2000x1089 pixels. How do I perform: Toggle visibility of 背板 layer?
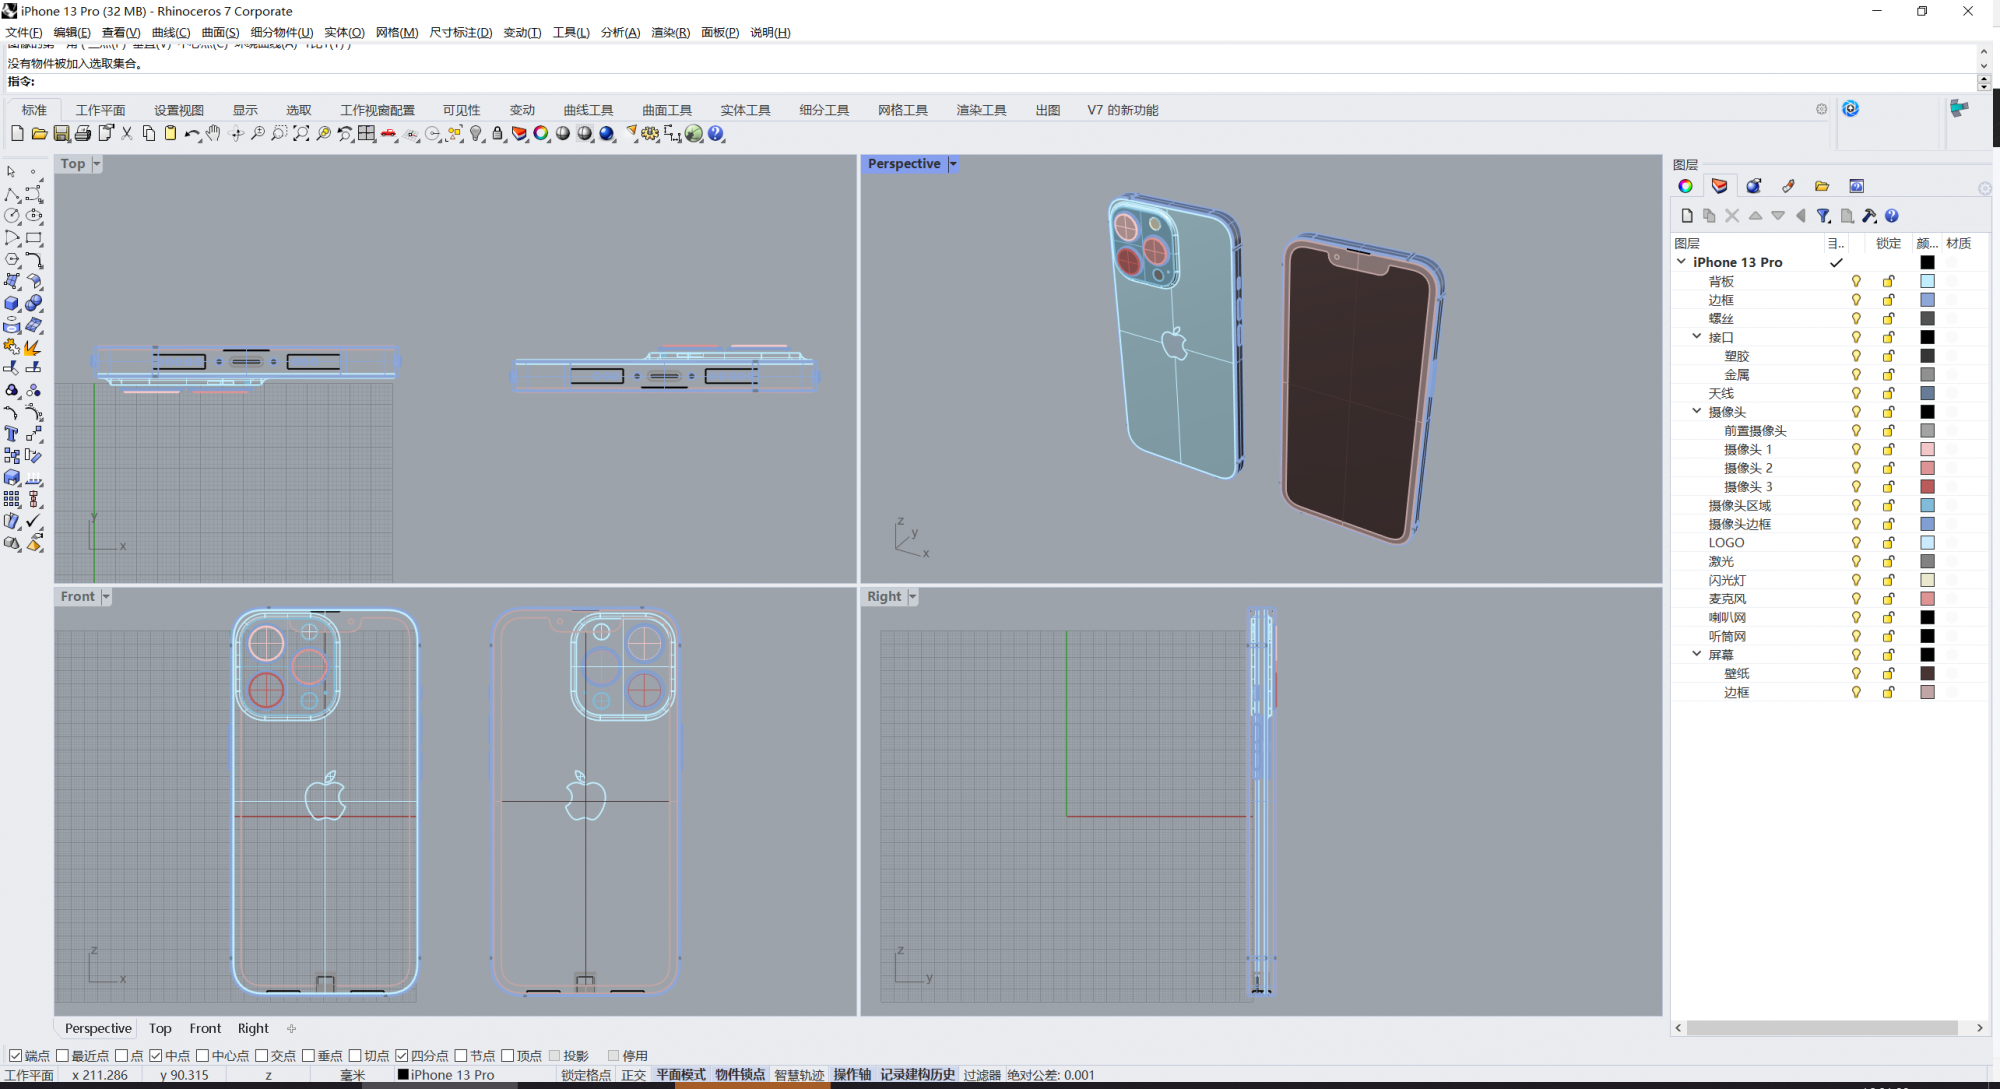click(1855, 280)
